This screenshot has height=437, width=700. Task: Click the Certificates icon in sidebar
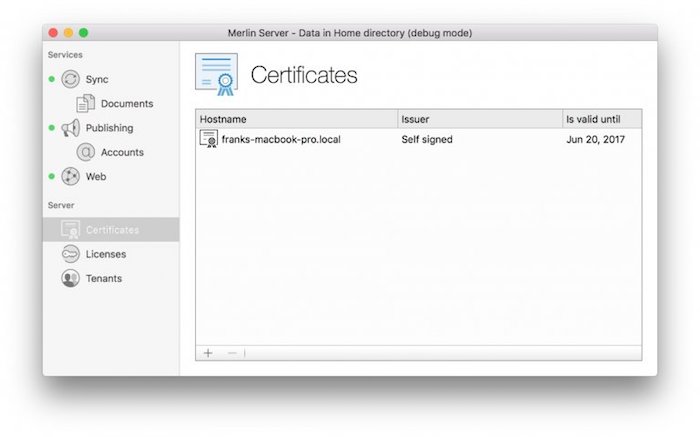[x=71, y=229]
